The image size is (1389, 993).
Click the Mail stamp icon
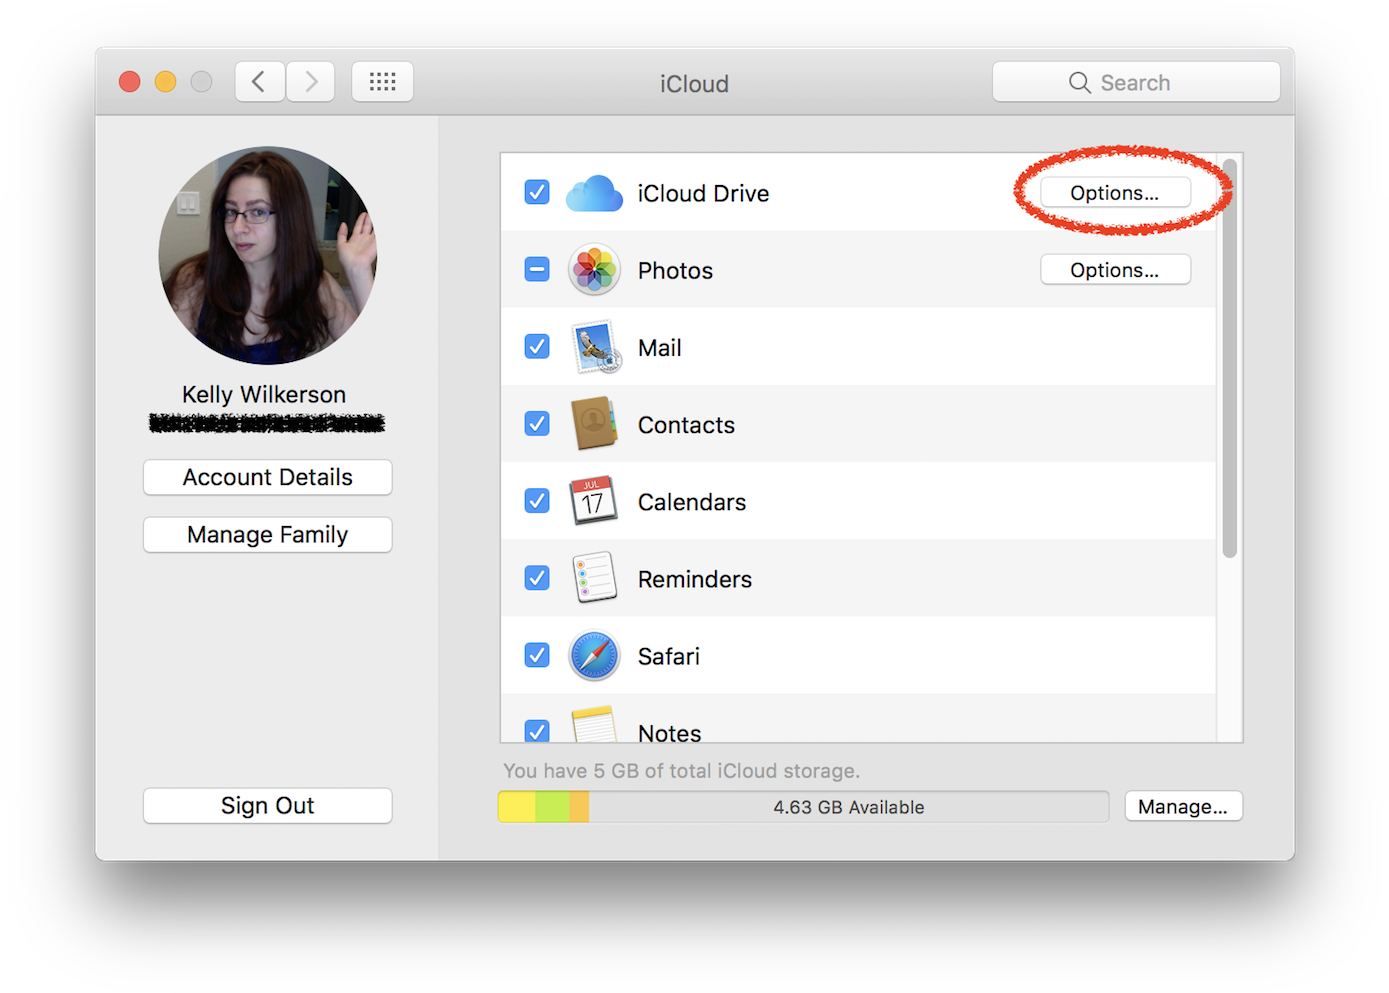coord(594,346)
